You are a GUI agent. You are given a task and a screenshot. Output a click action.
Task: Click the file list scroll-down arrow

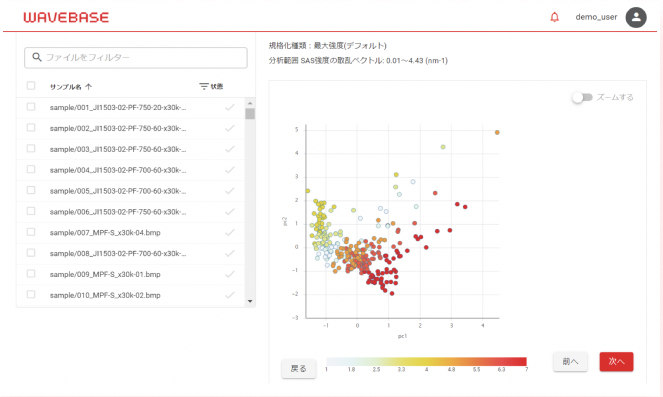point(250,301)
